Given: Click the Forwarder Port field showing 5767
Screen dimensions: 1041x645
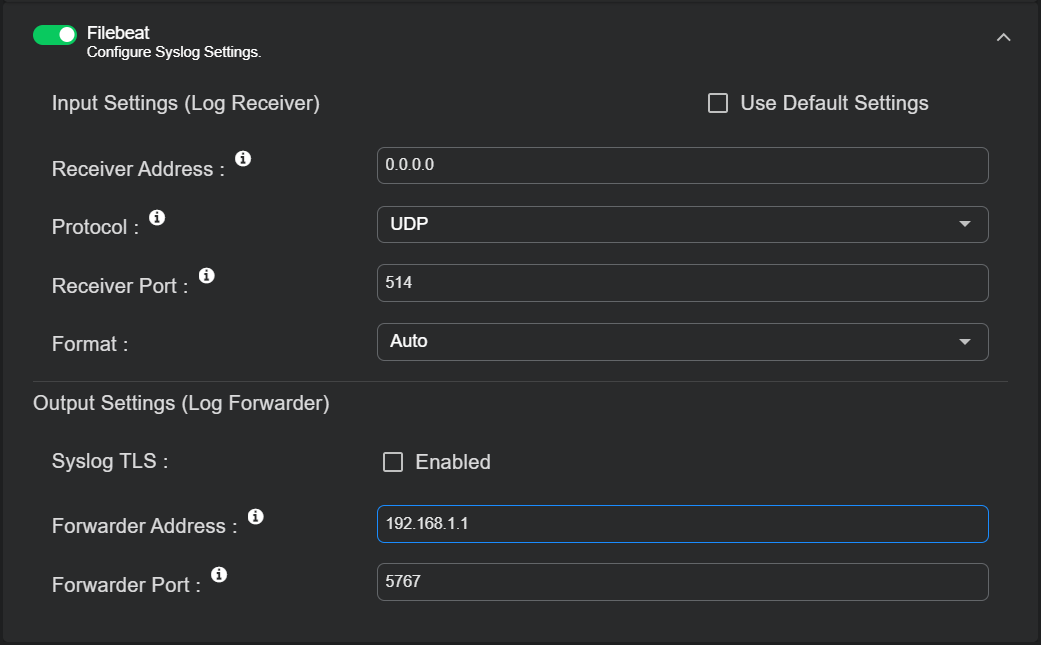Looking at the screenshot, I should [x=682, y=582].
